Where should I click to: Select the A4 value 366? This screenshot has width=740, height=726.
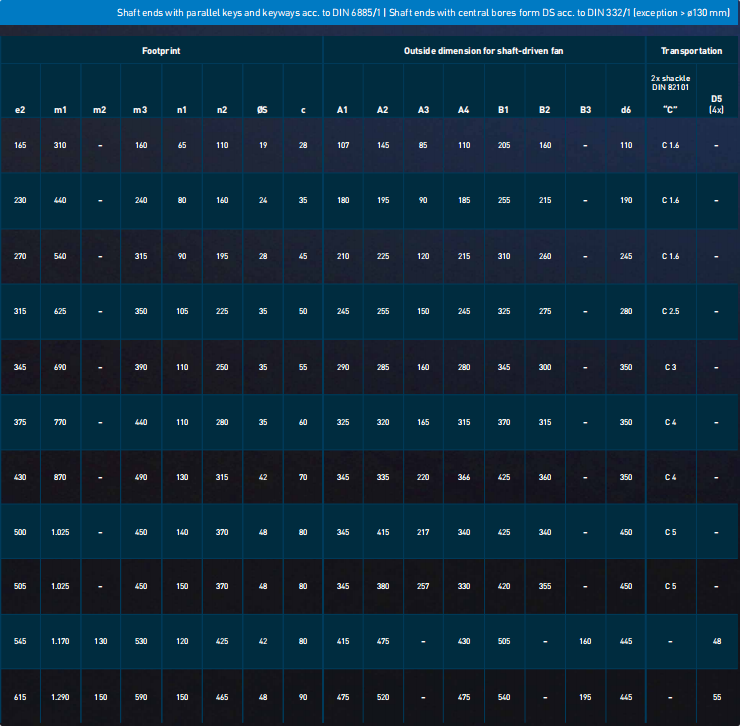[464, 478]
